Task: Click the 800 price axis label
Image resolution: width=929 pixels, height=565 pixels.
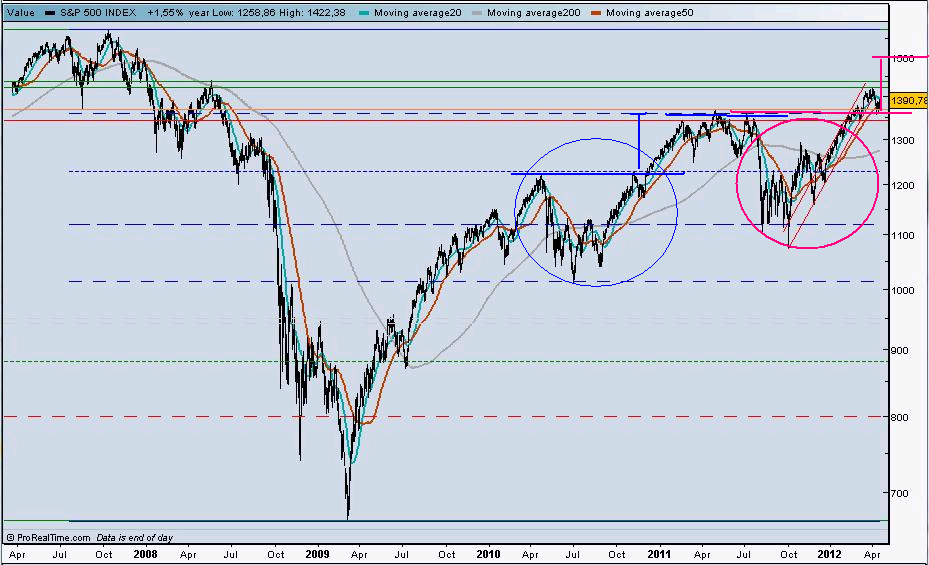Action: pos(901,418)
